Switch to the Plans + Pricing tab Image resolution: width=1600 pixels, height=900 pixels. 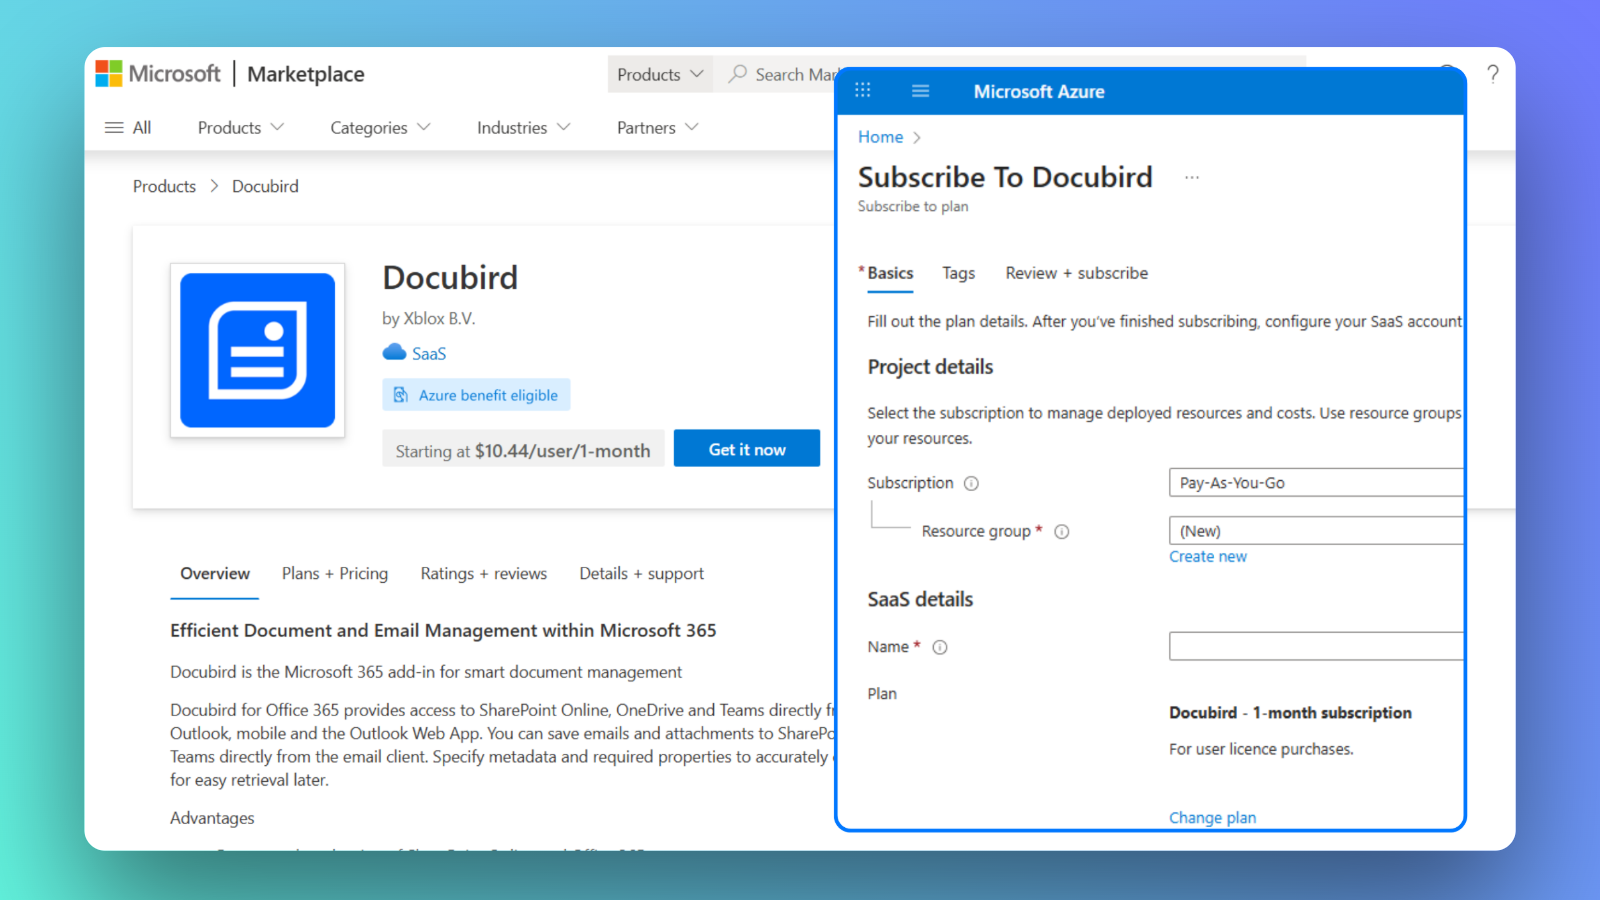click(335, 574)
